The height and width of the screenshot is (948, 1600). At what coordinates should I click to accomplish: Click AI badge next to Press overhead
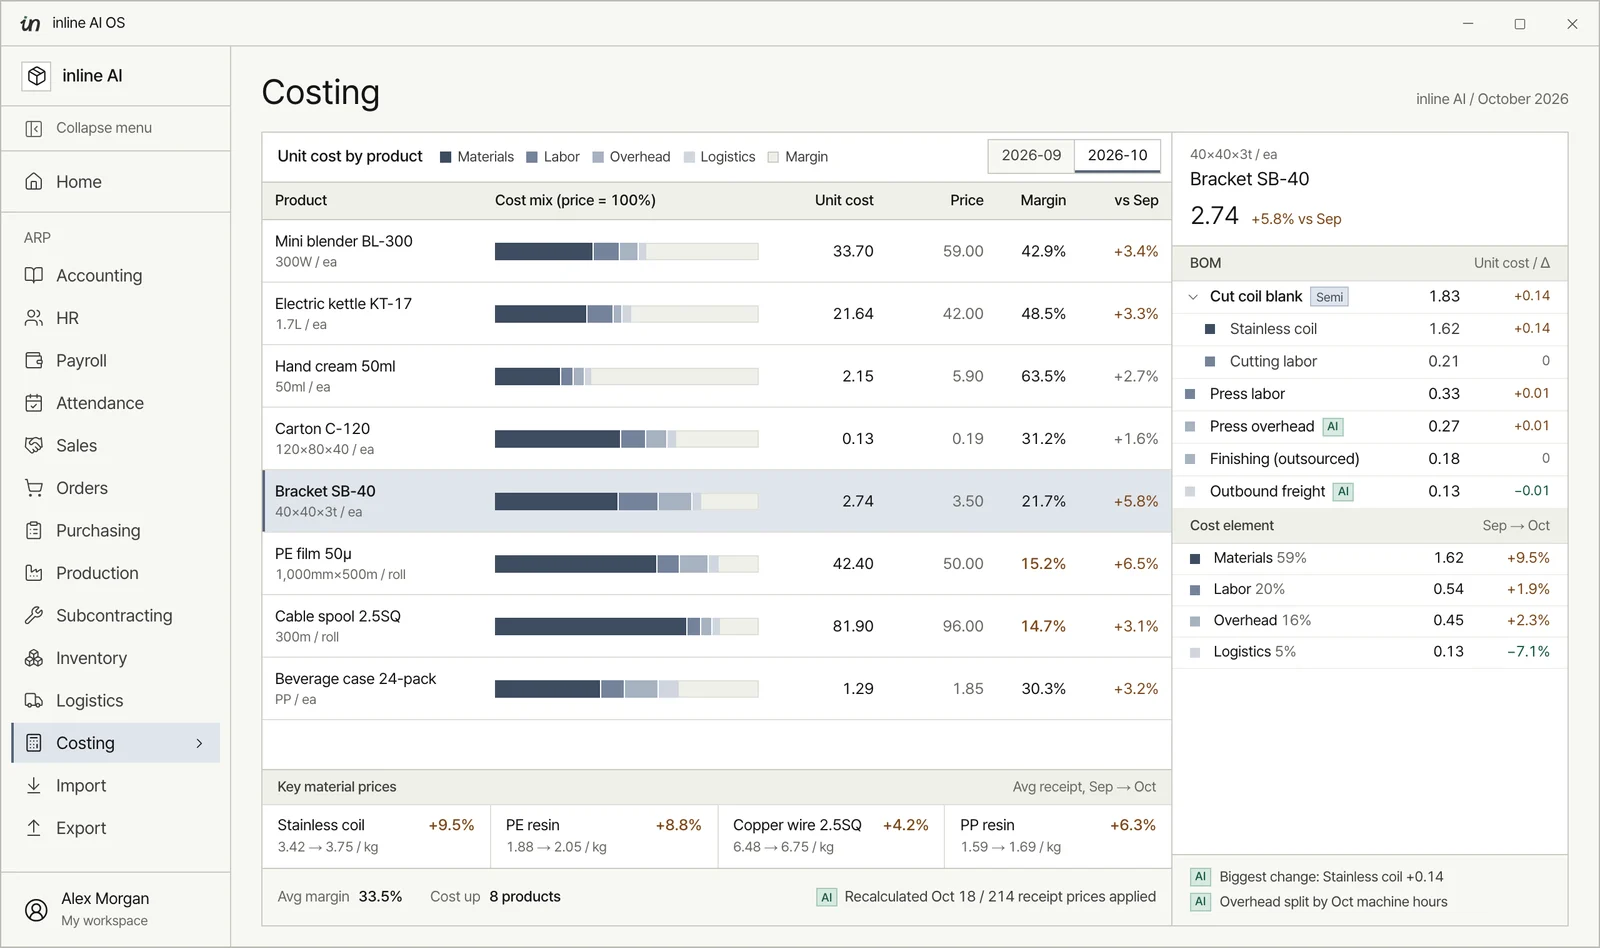[x=1333, y=427]
